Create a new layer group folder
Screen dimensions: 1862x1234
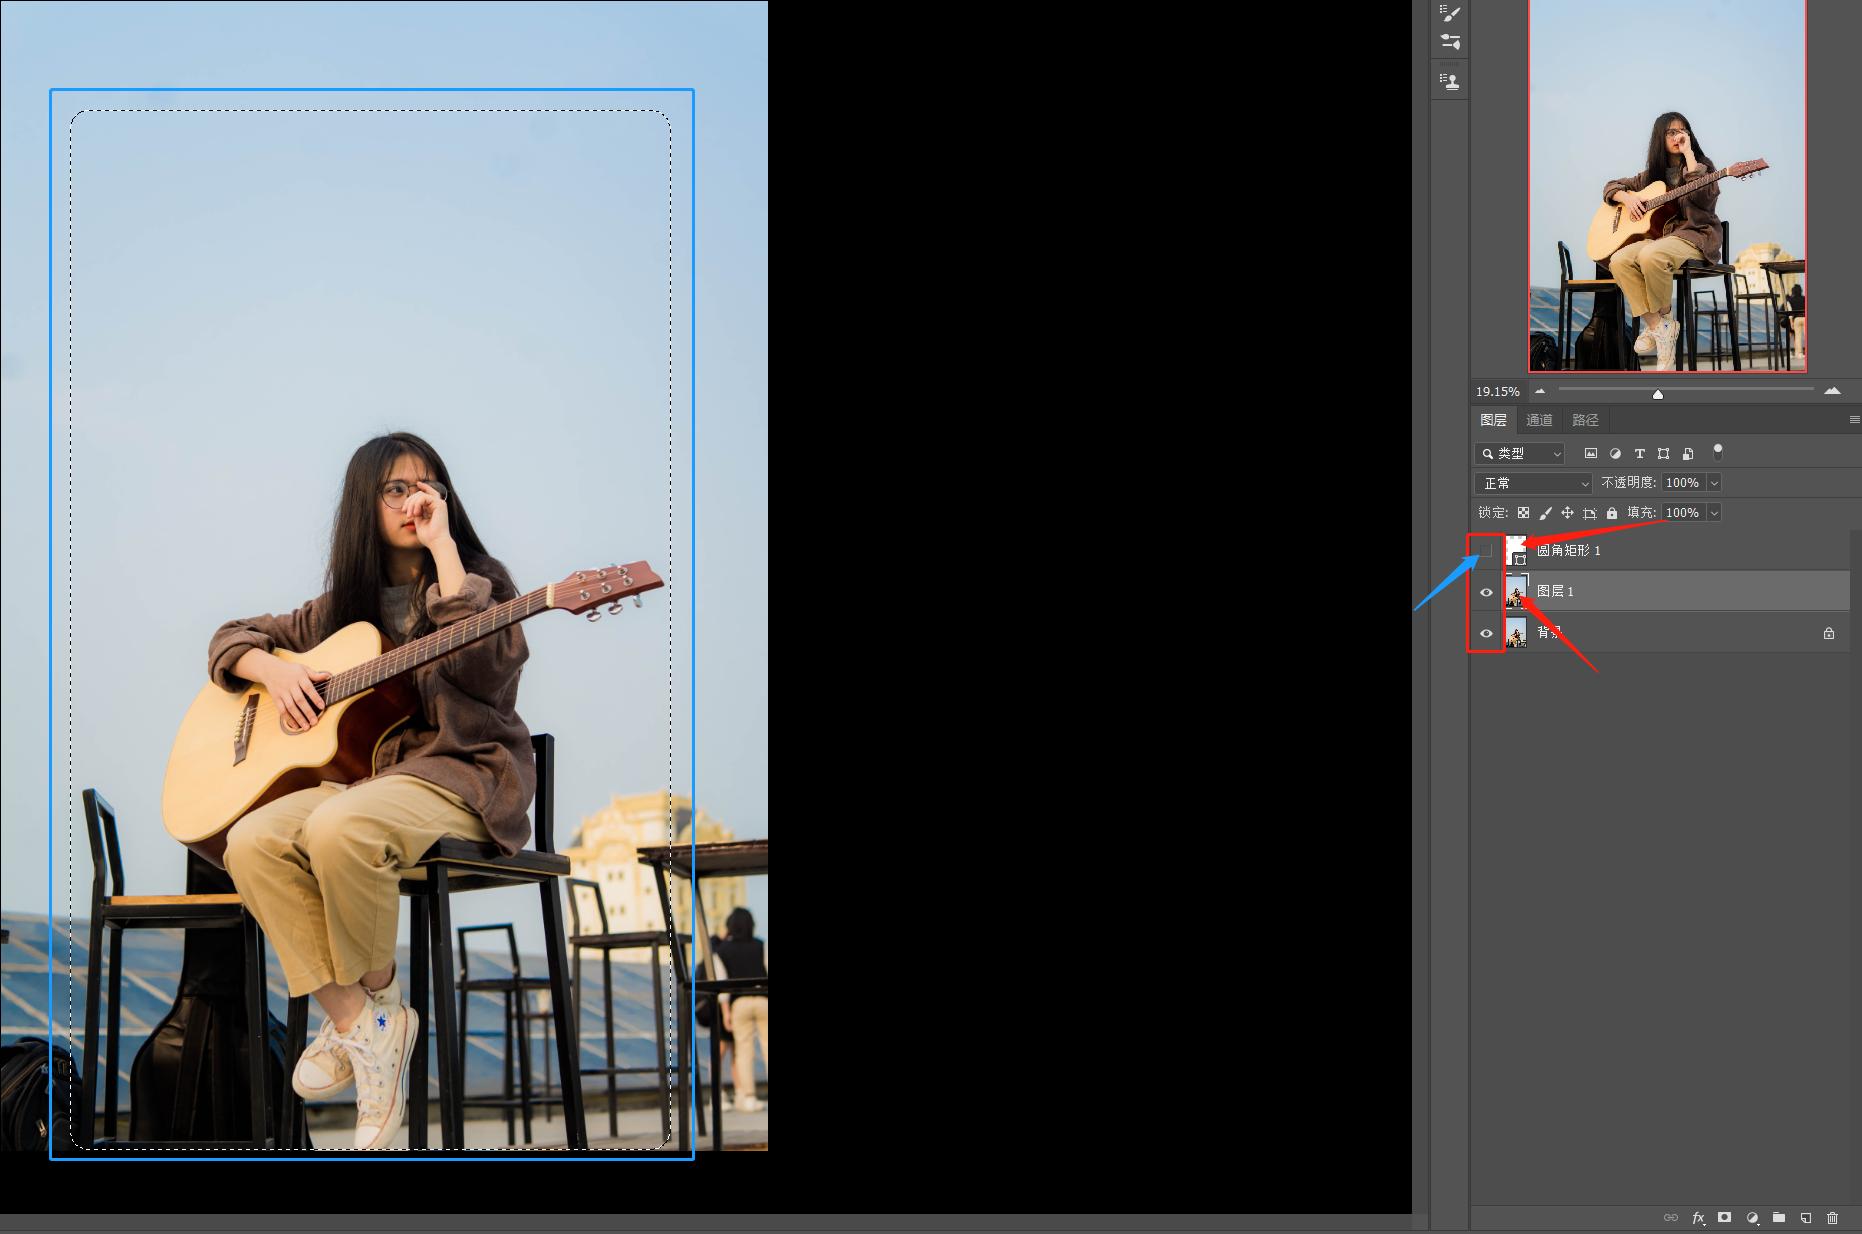pyautogui.click(x=1779, y=1218)
